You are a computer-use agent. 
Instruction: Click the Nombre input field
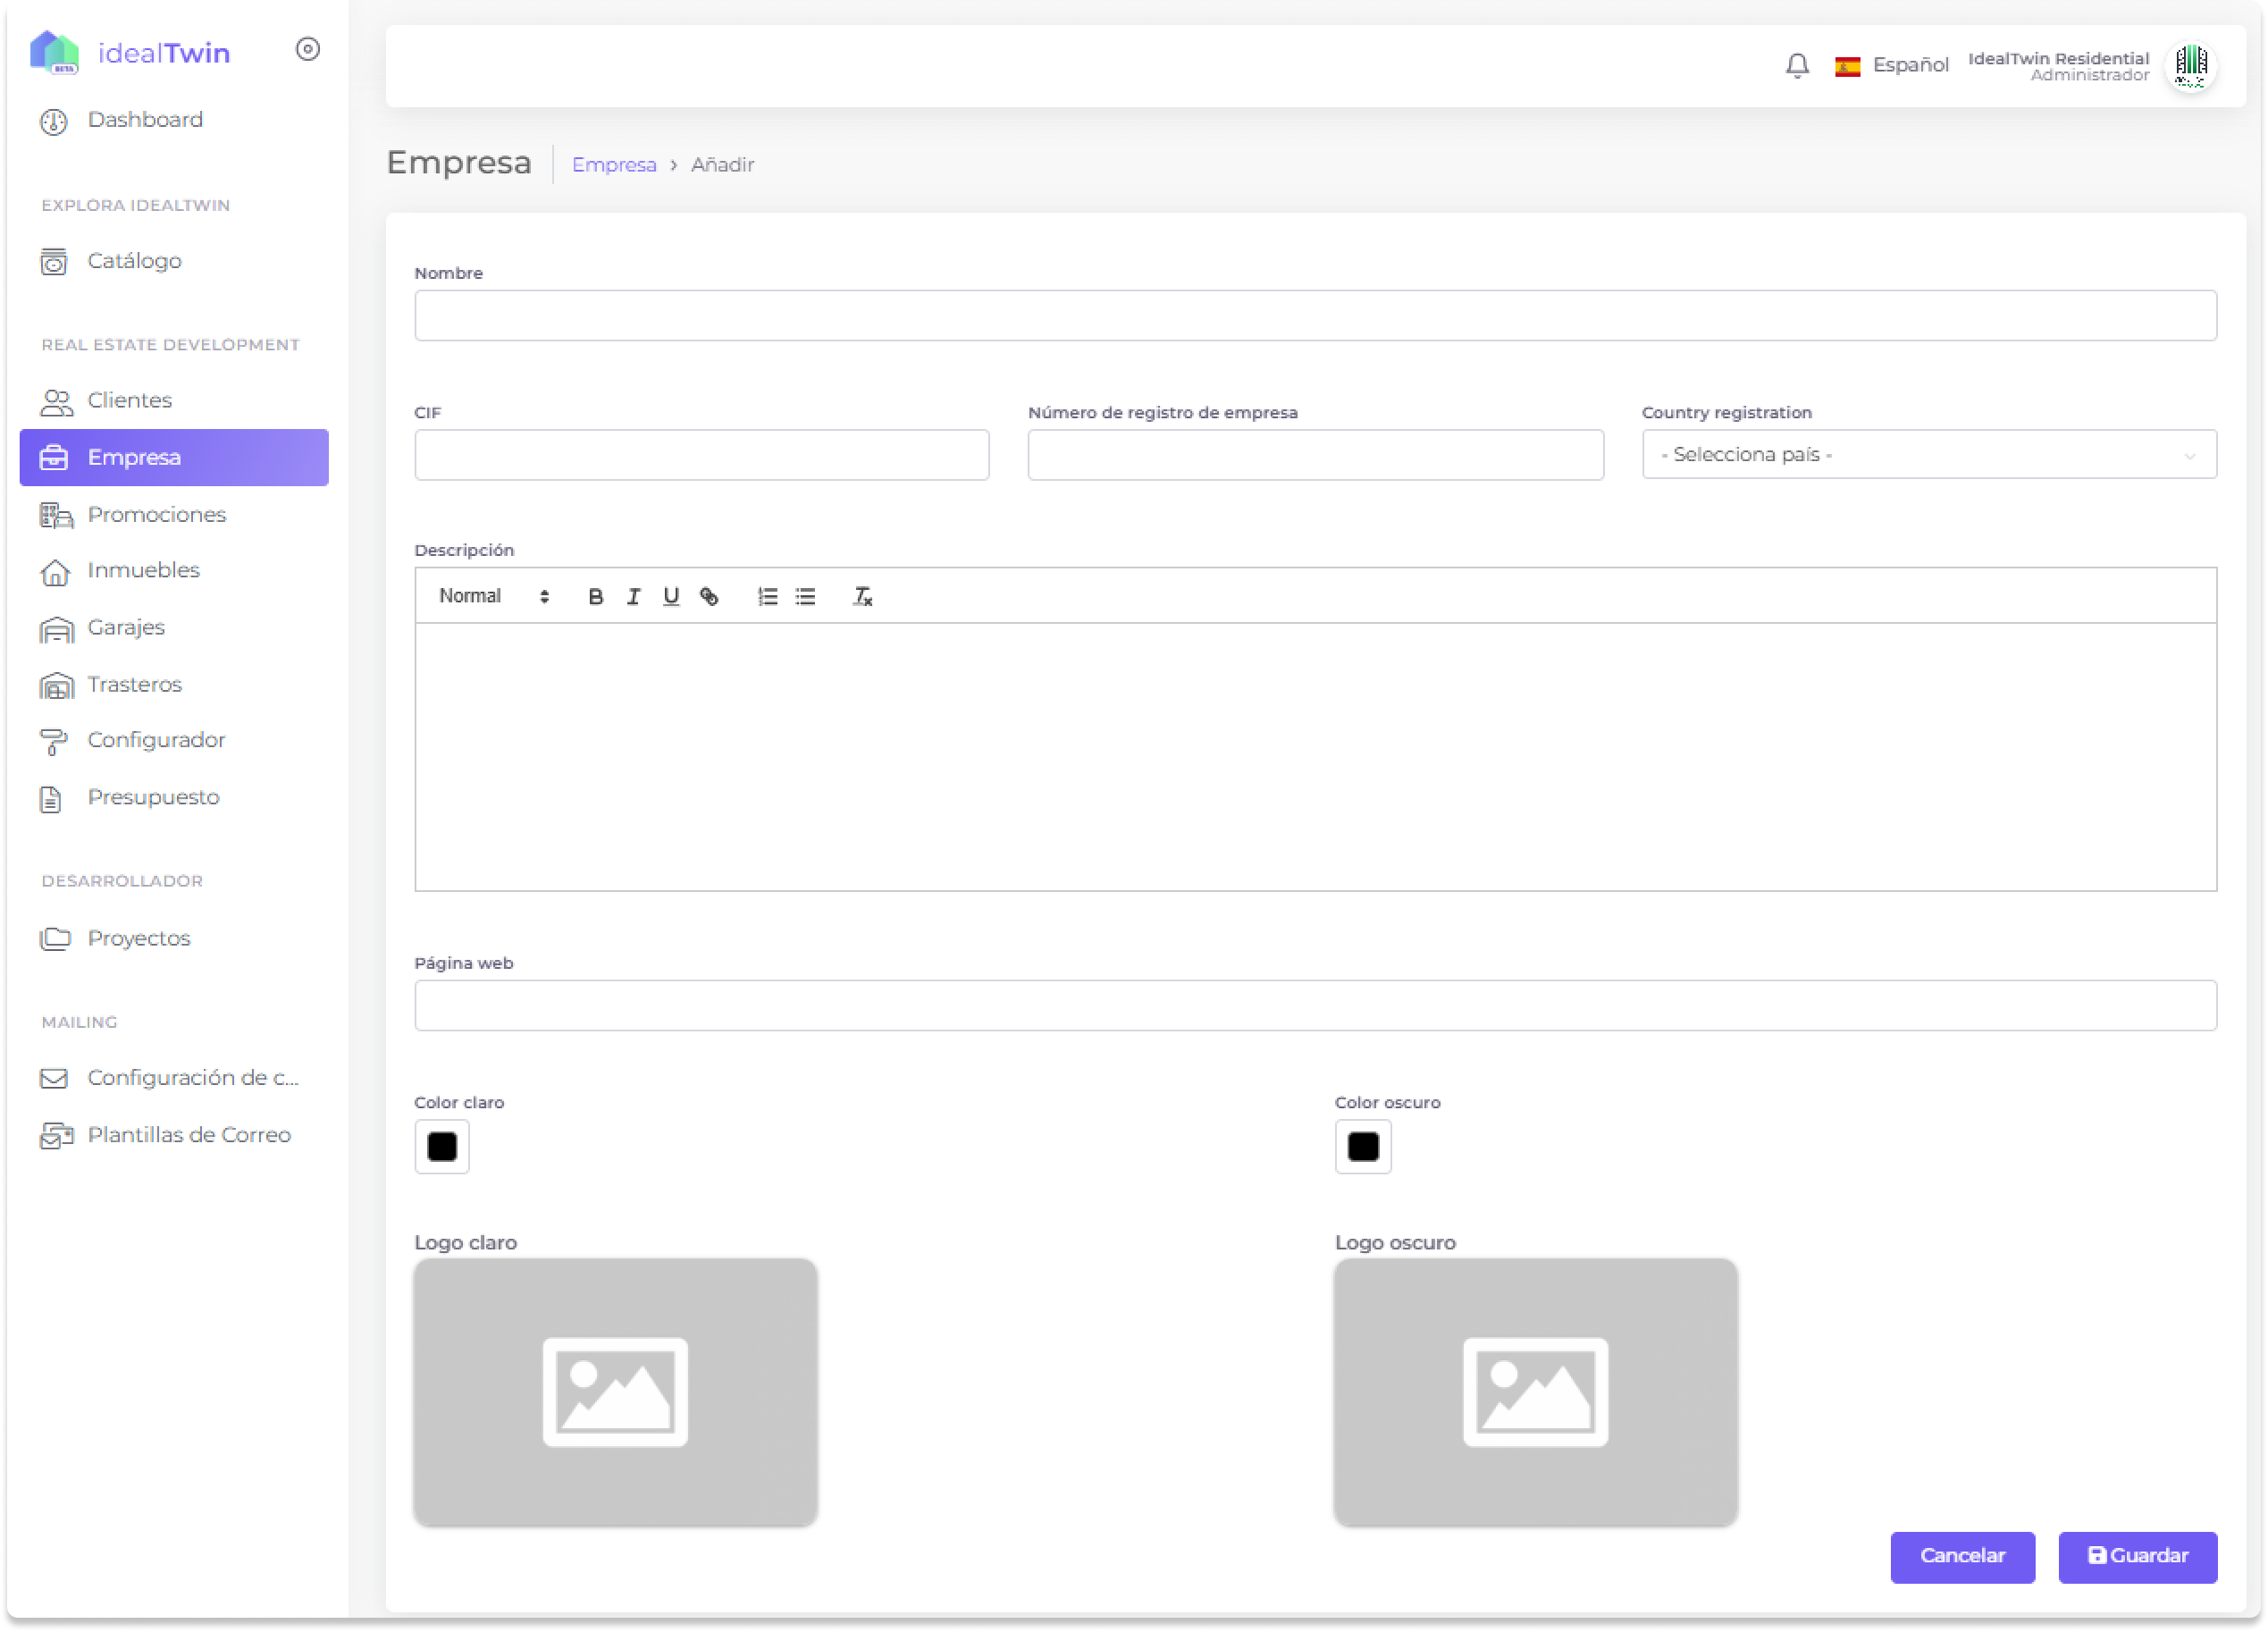coord(1315,316)
